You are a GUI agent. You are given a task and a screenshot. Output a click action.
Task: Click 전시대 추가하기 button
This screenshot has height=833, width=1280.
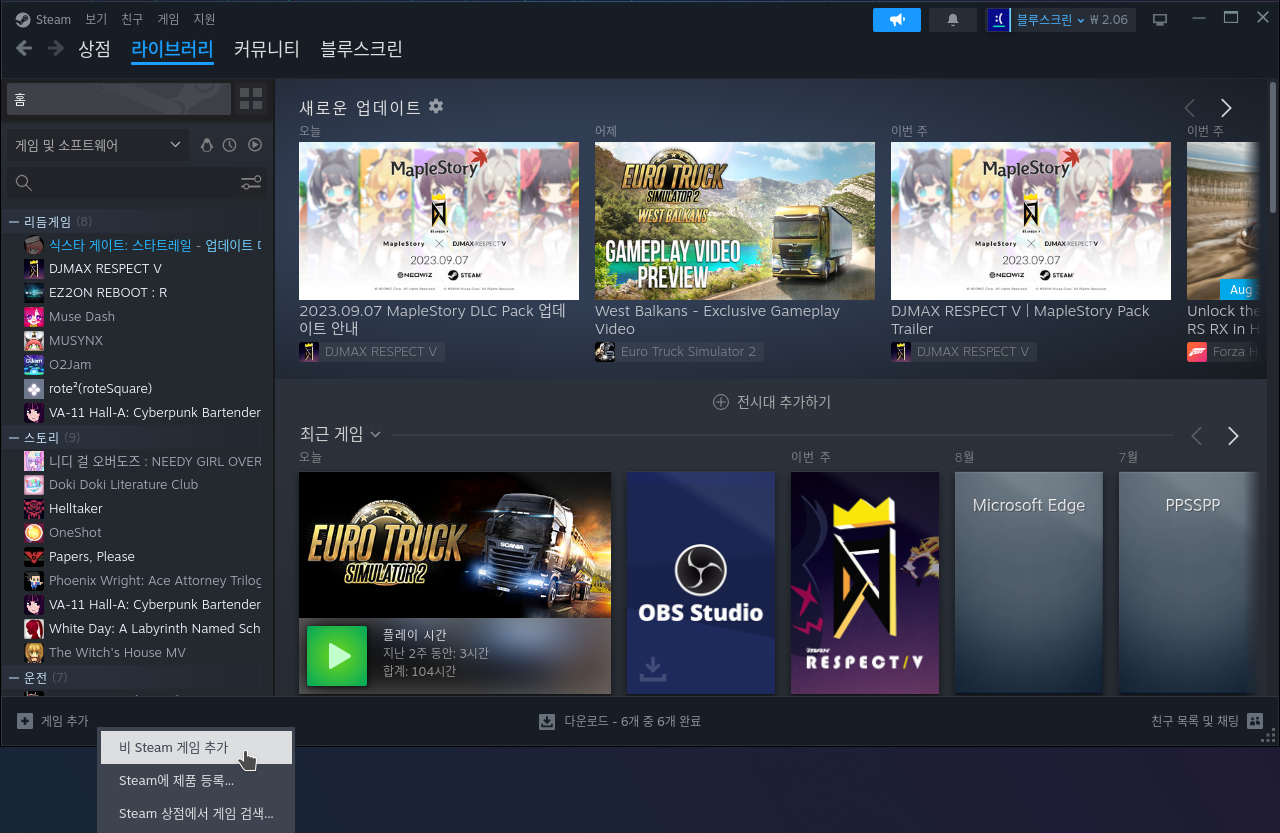771,402
